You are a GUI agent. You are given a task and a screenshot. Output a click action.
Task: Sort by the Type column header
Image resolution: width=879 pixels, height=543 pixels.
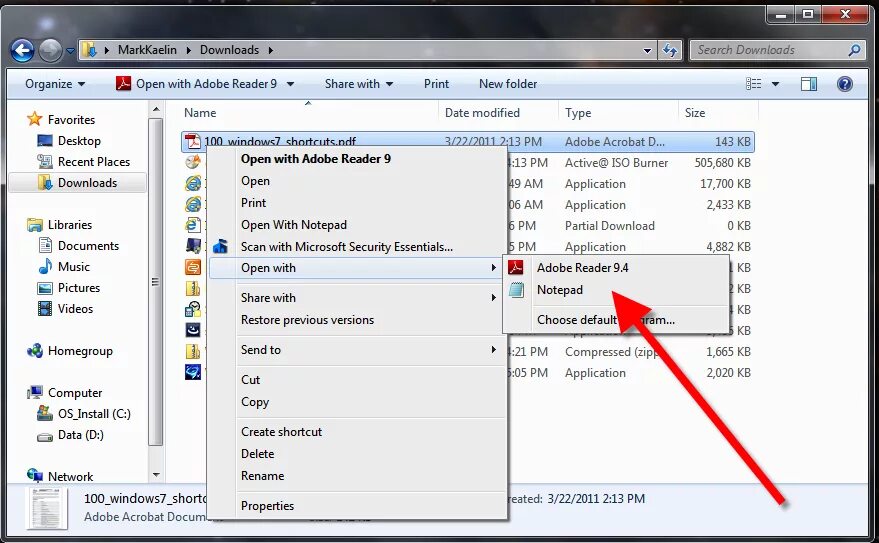578,113
